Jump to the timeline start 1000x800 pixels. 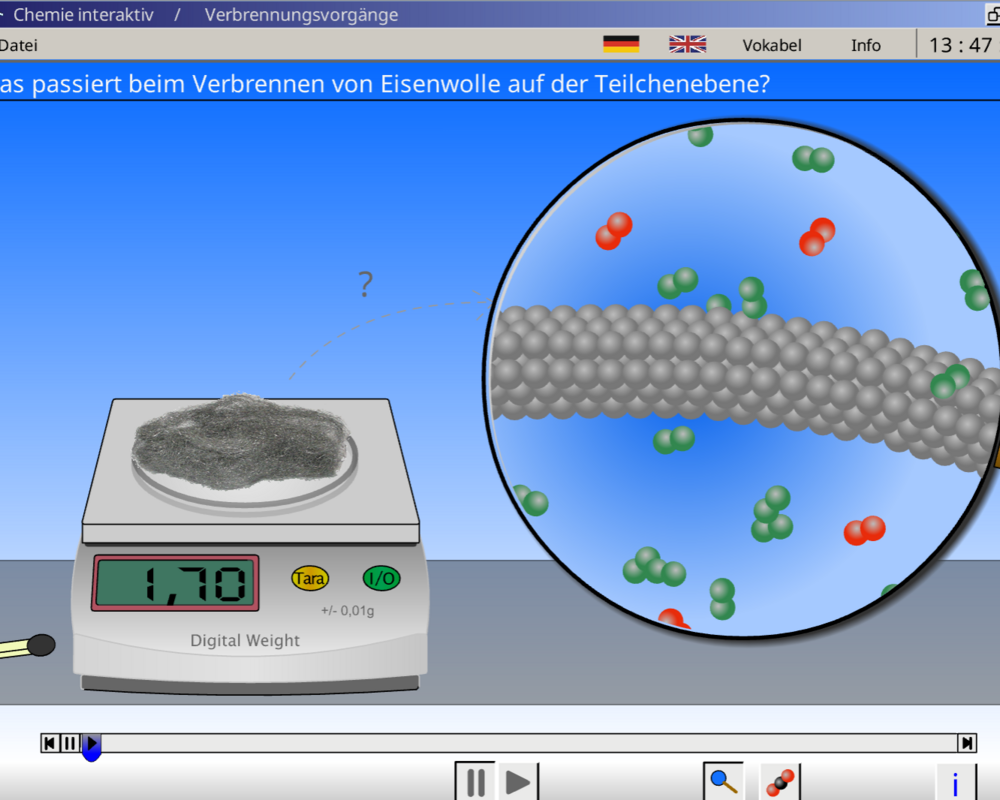[x=49, y=743]
